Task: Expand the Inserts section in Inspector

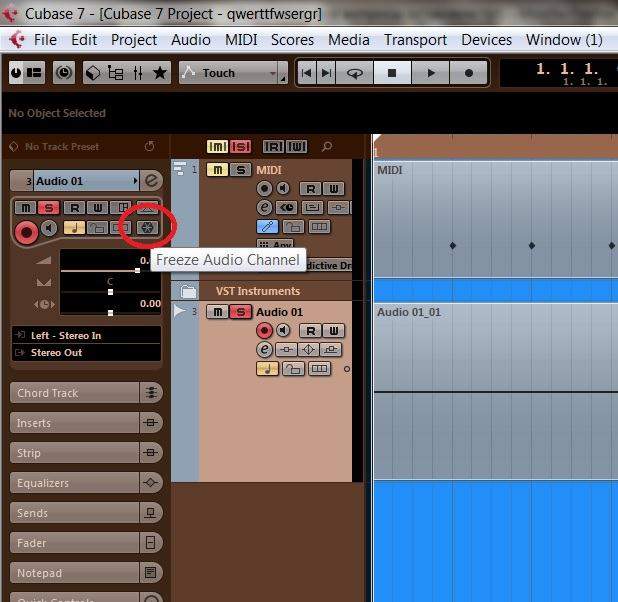Action: tap(73, 423)
